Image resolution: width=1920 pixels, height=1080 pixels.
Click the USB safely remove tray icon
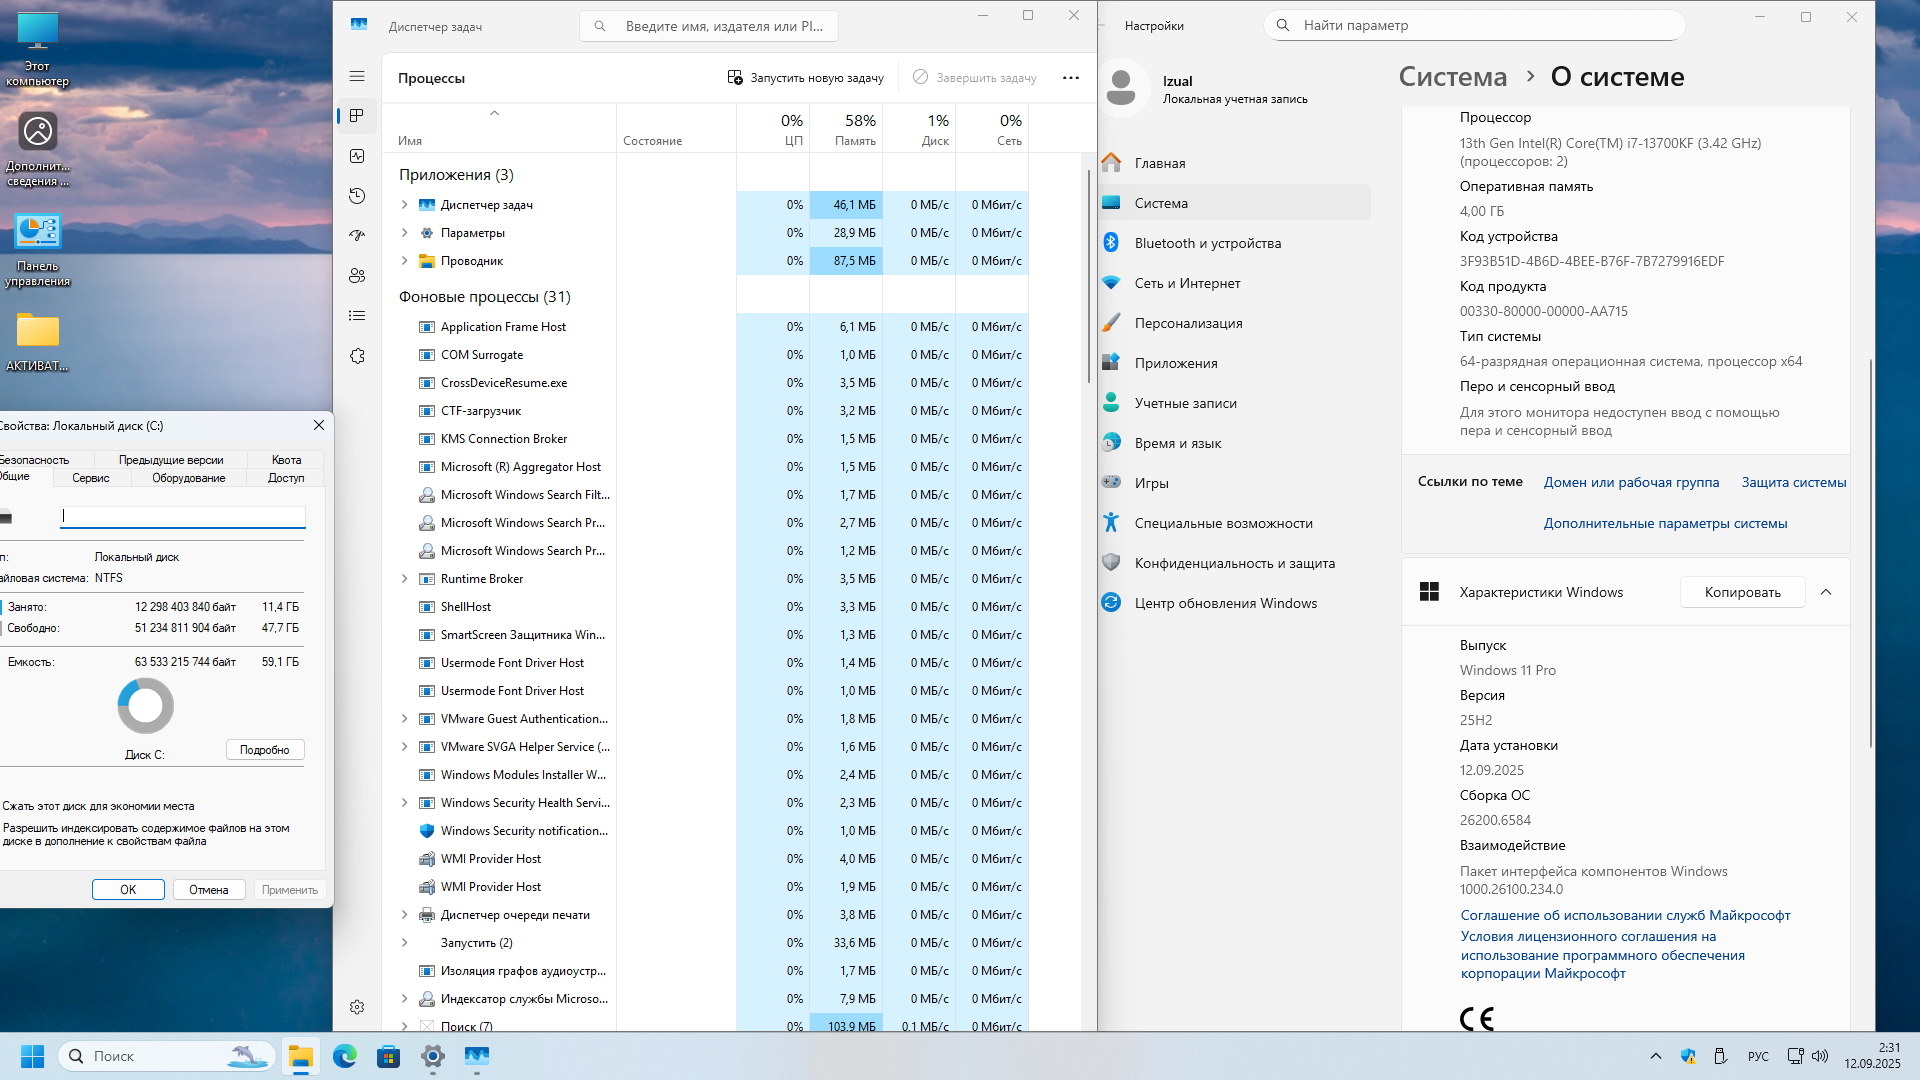tap(1720, 1056)
